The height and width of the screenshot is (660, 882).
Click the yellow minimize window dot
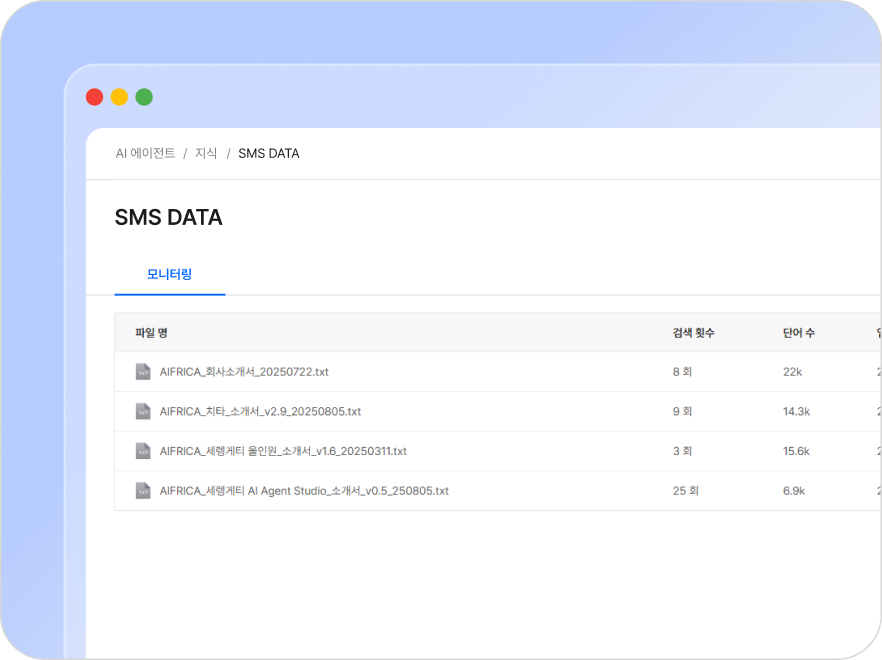point(119,97)
